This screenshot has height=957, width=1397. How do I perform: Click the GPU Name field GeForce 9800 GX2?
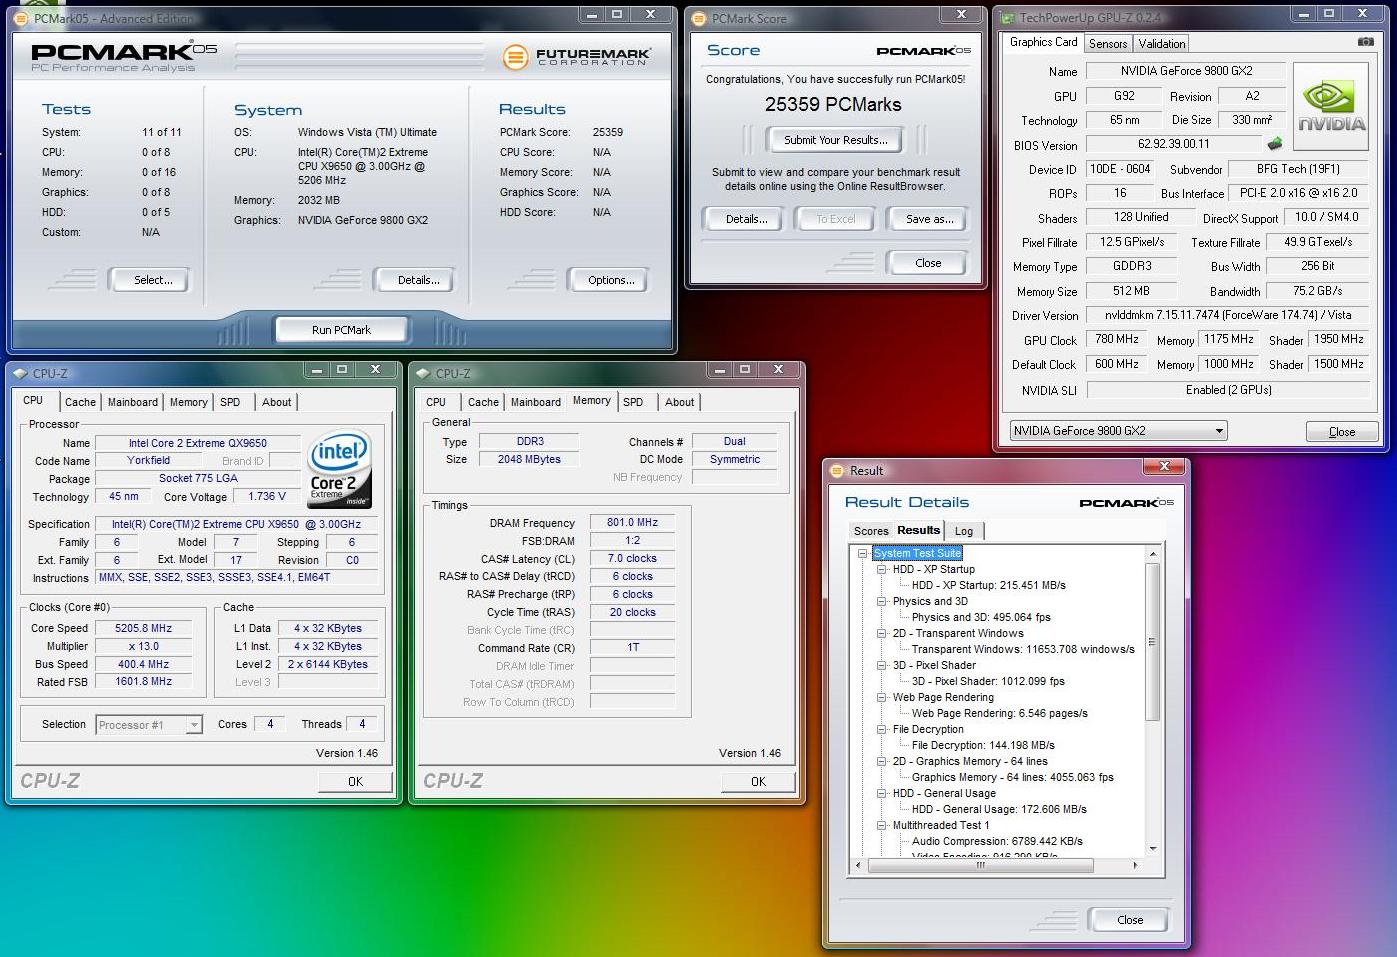point(1186,71)
